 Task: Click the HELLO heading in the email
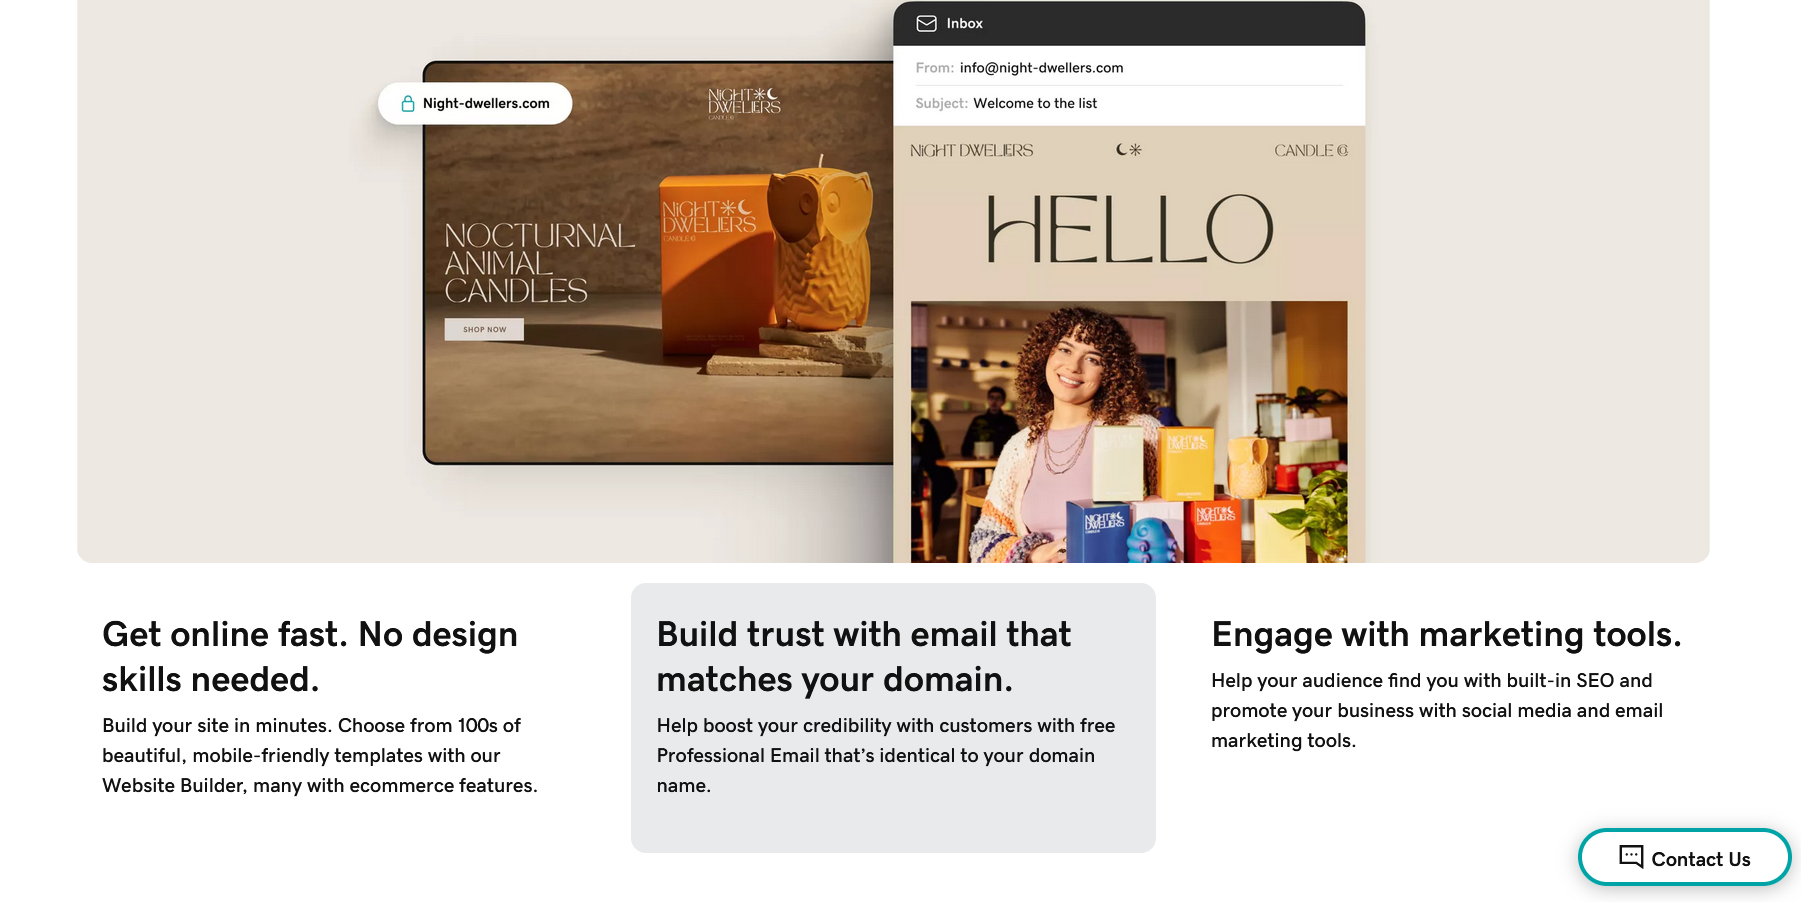click(1130, 230)
